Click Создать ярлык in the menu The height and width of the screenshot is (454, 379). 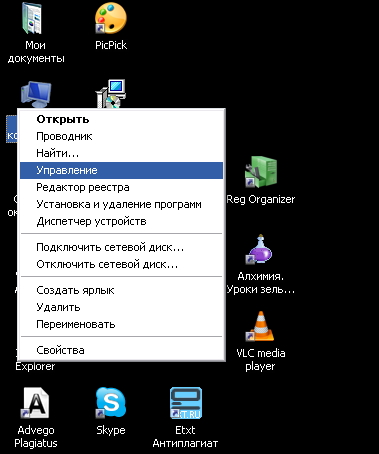[121, 290]
